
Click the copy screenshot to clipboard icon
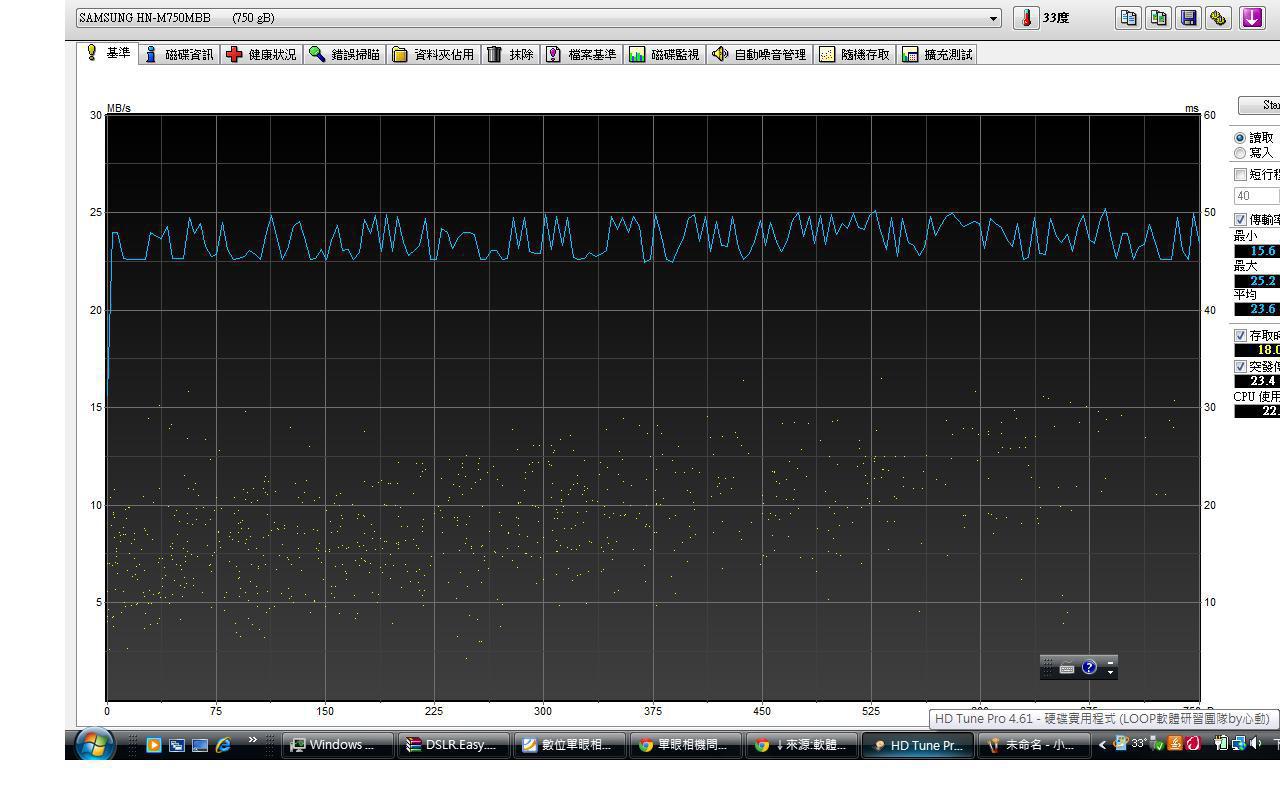point(1158,18)
